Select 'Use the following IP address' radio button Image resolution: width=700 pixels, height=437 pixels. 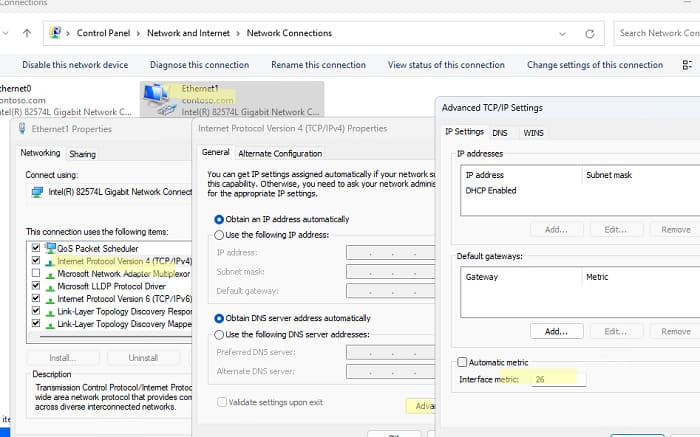[220, 235]
